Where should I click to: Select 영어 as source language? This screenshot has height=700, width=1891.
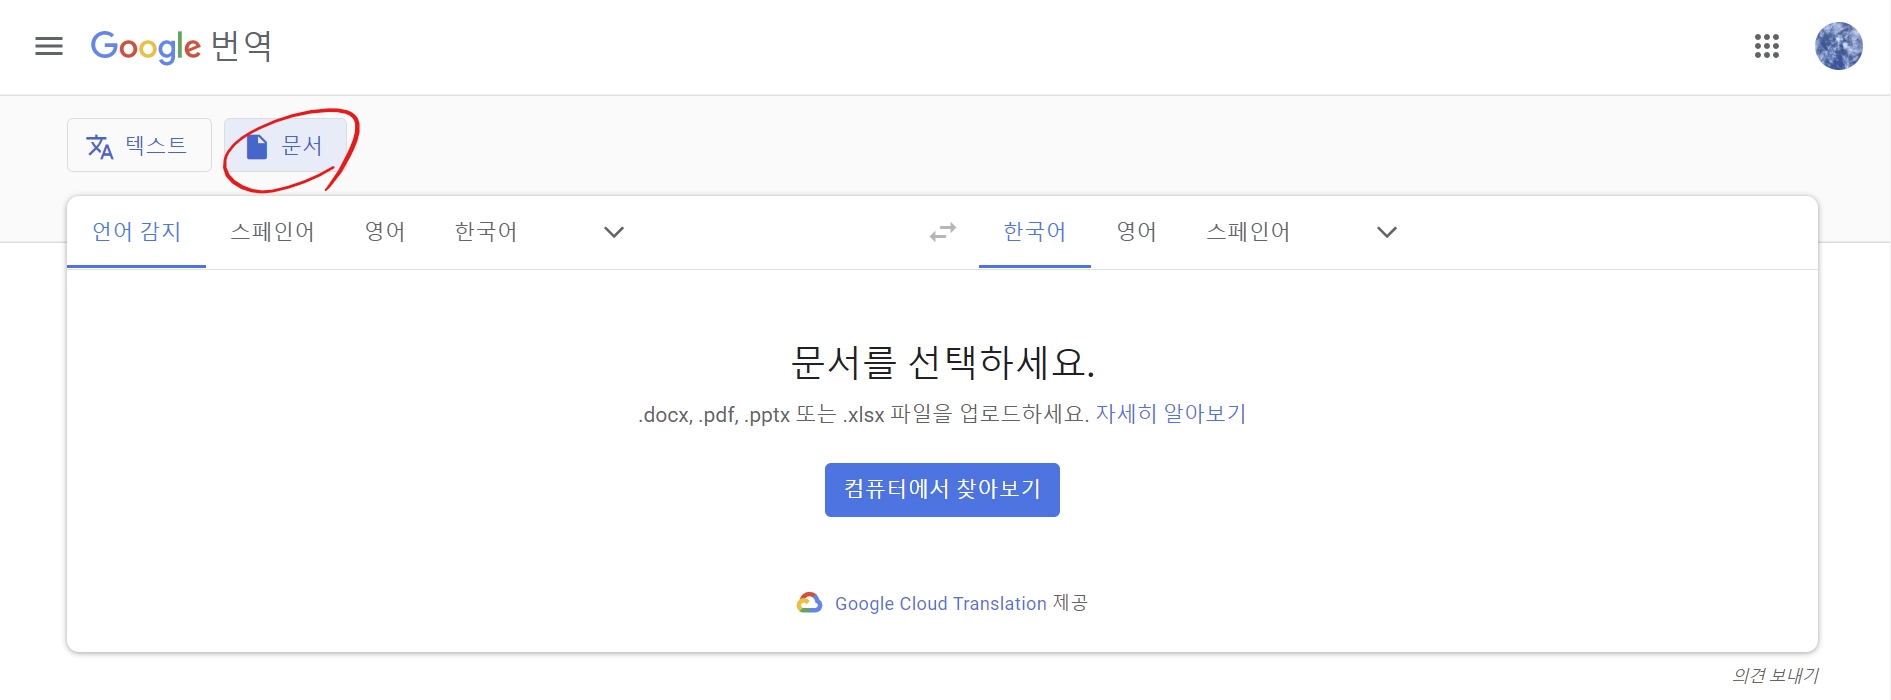(385, 232)
